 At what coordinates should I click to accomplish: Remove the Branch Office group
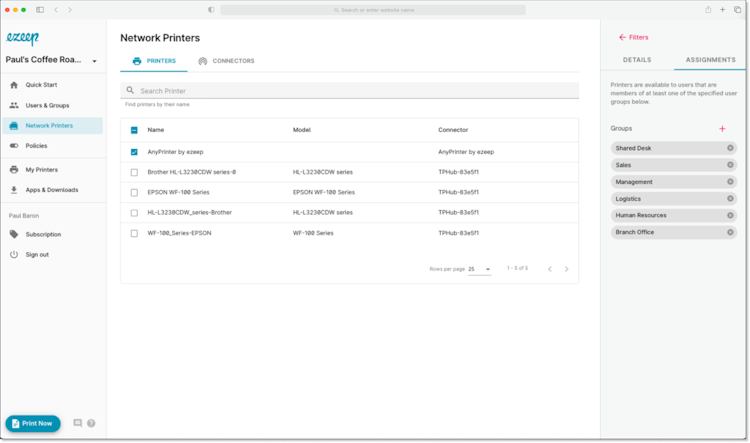click(x=730, y=232)
